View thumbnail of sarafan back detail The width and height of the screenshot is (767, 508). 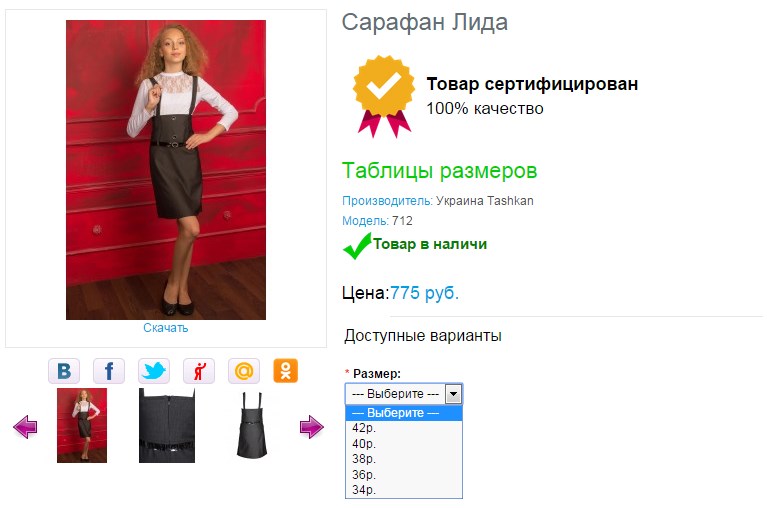click(167, 425)
